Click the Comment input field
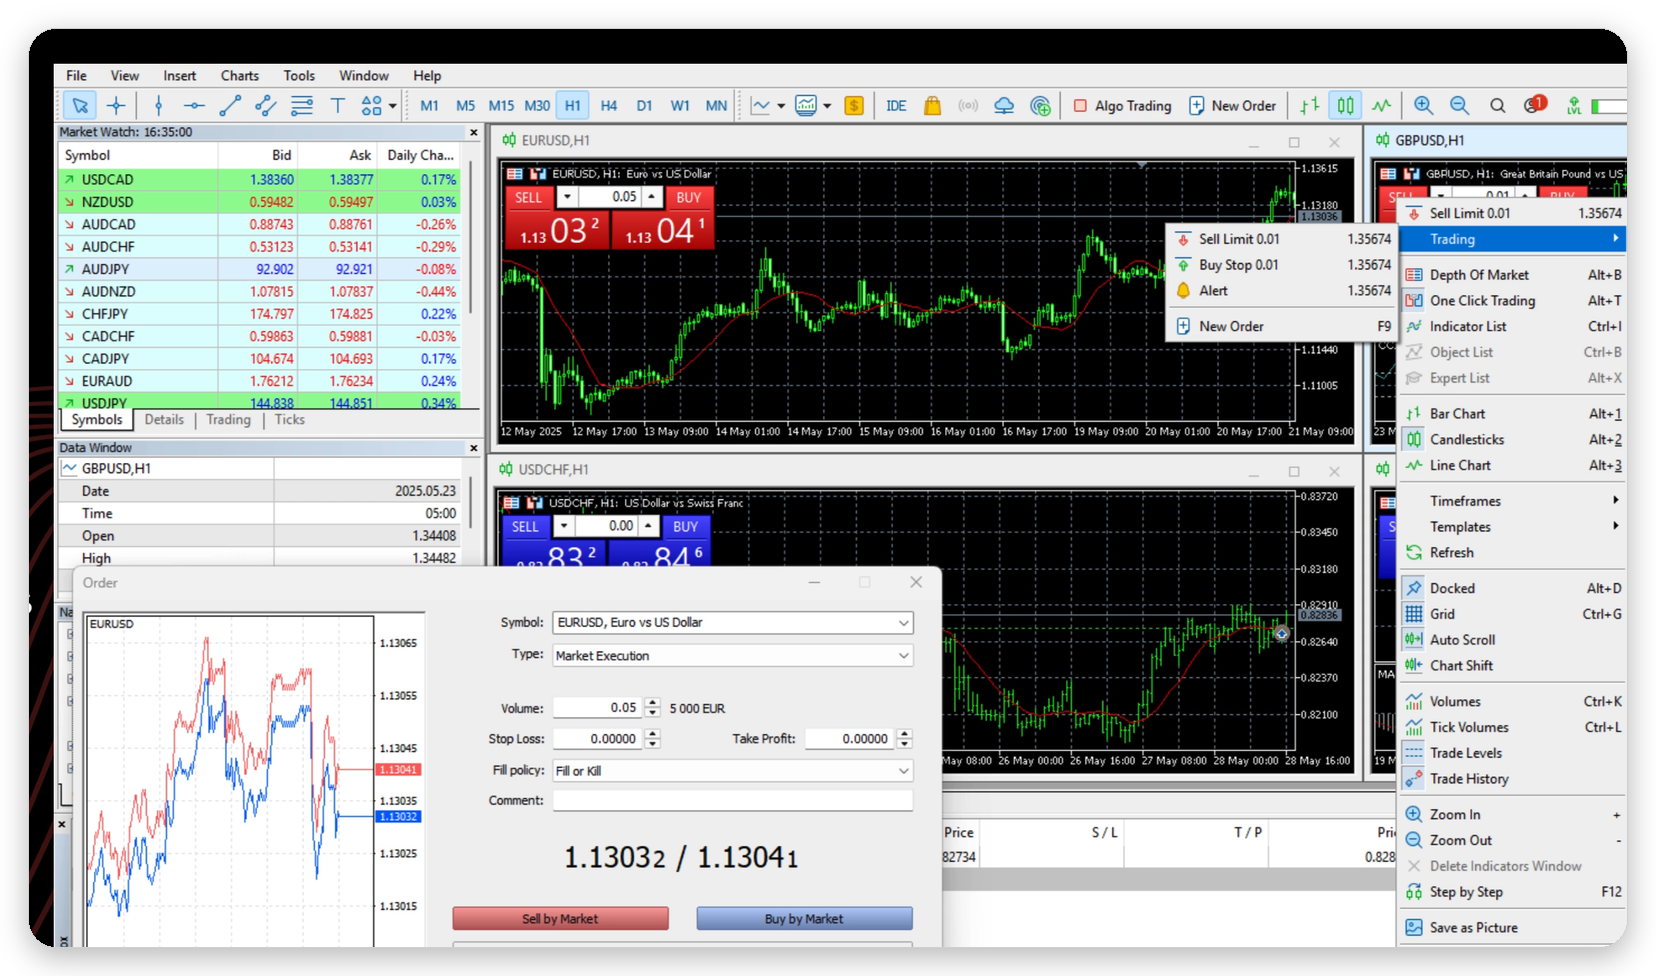This screenshot has height=976, width=1656. (733, 800)
